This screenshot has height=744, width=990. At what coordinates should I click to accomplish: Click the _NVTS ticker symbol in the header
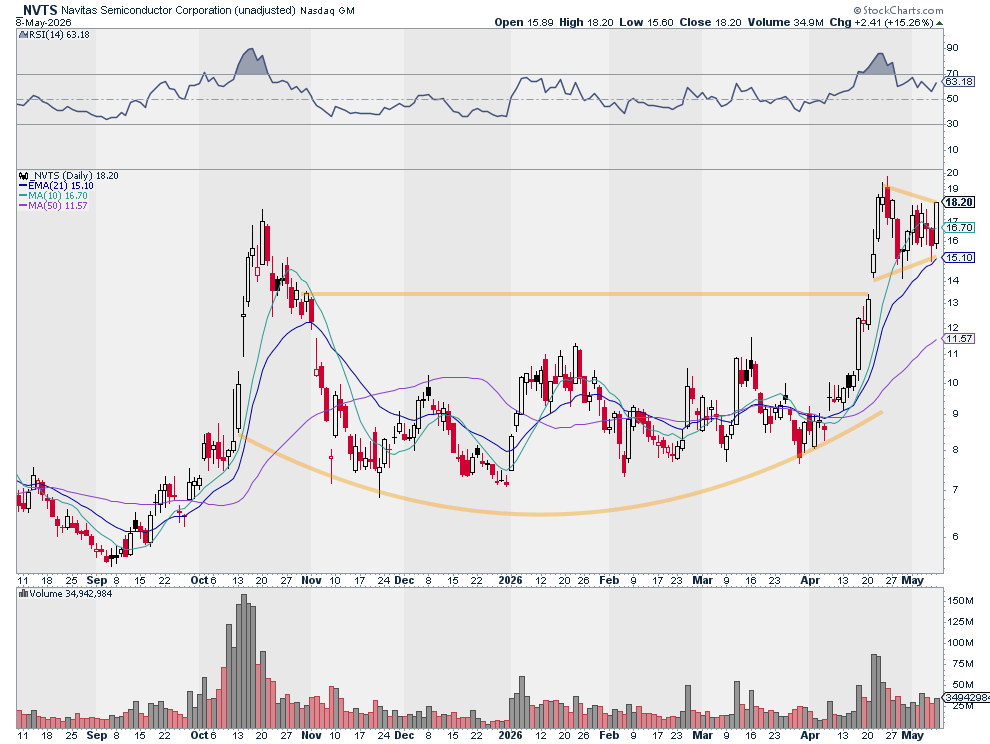click(x=37, y=10)
